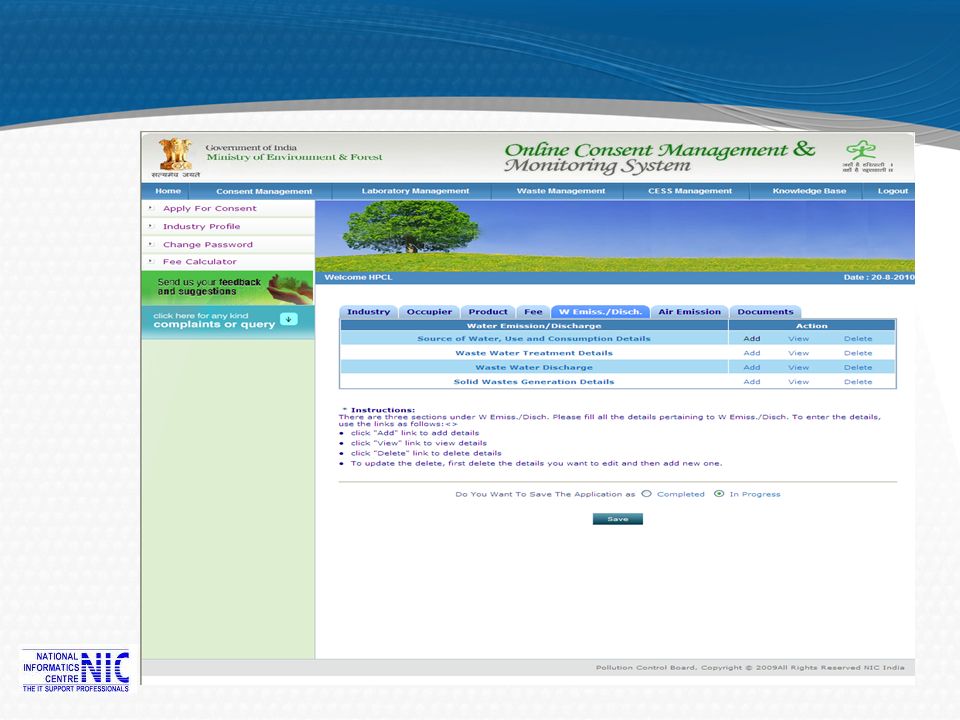Click View for Solid Wastes Generation Details
Screen dimensions: 960x720
coord(798,381)
